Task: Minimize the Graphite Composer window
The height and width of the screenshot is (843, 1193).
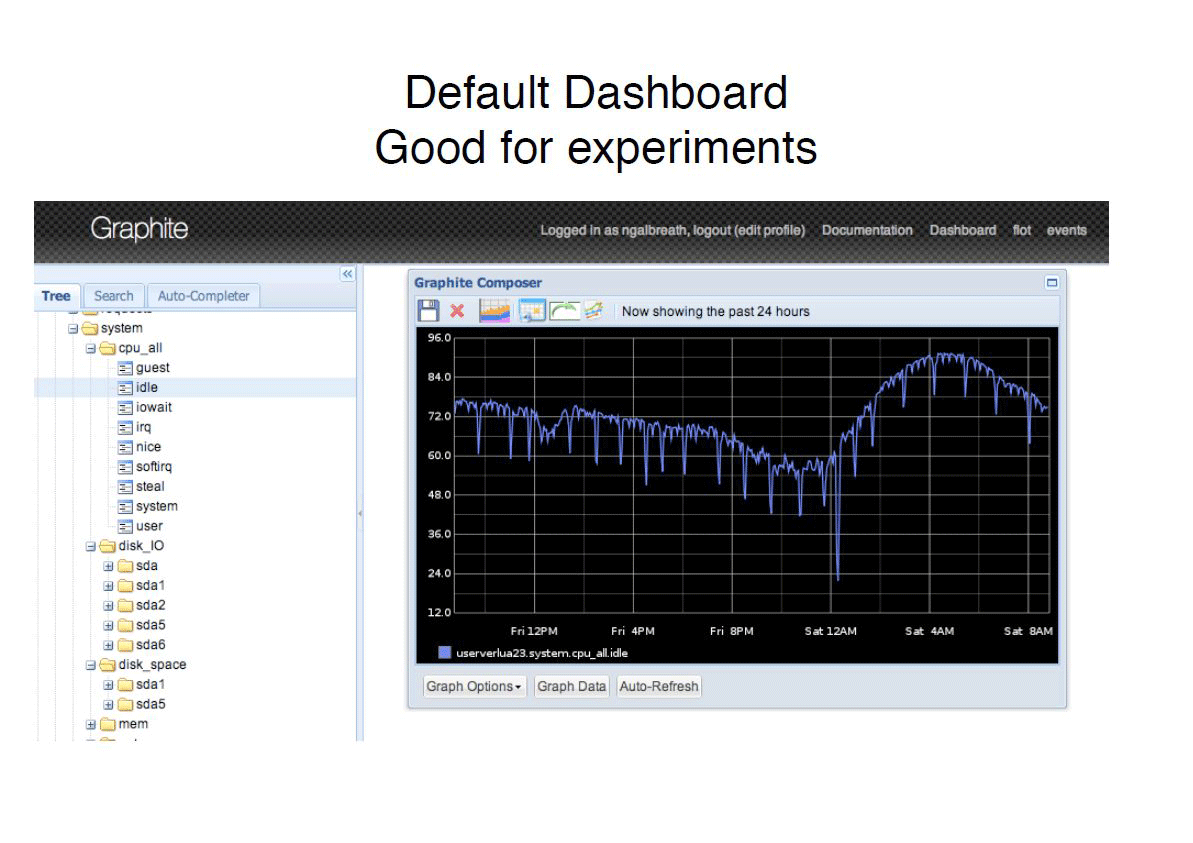Action: tap(1051, 282)
